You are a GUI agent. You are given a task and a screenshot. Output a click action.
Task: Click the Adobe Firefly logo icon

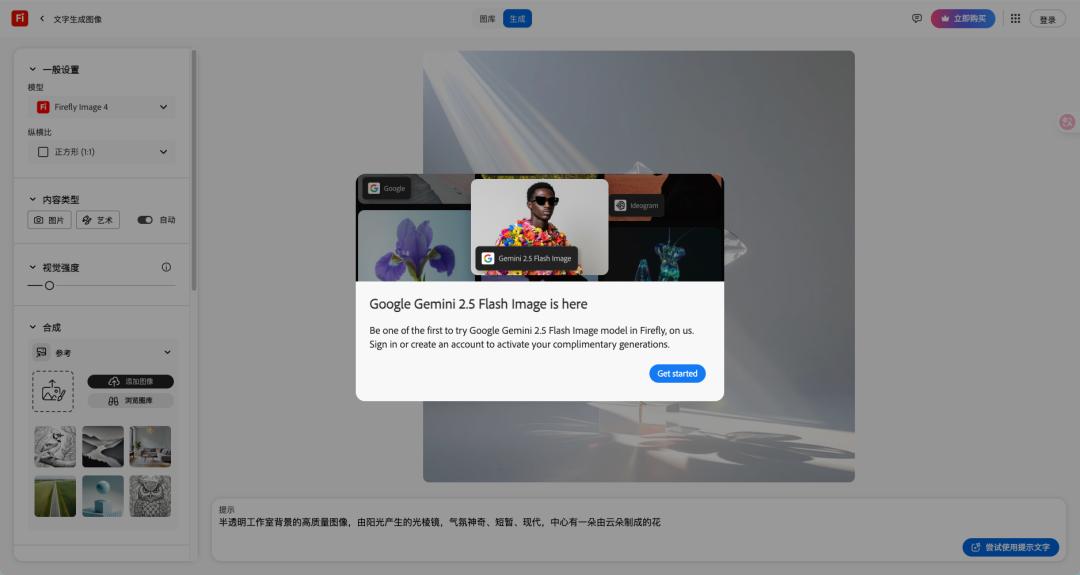tap(20, 19)
